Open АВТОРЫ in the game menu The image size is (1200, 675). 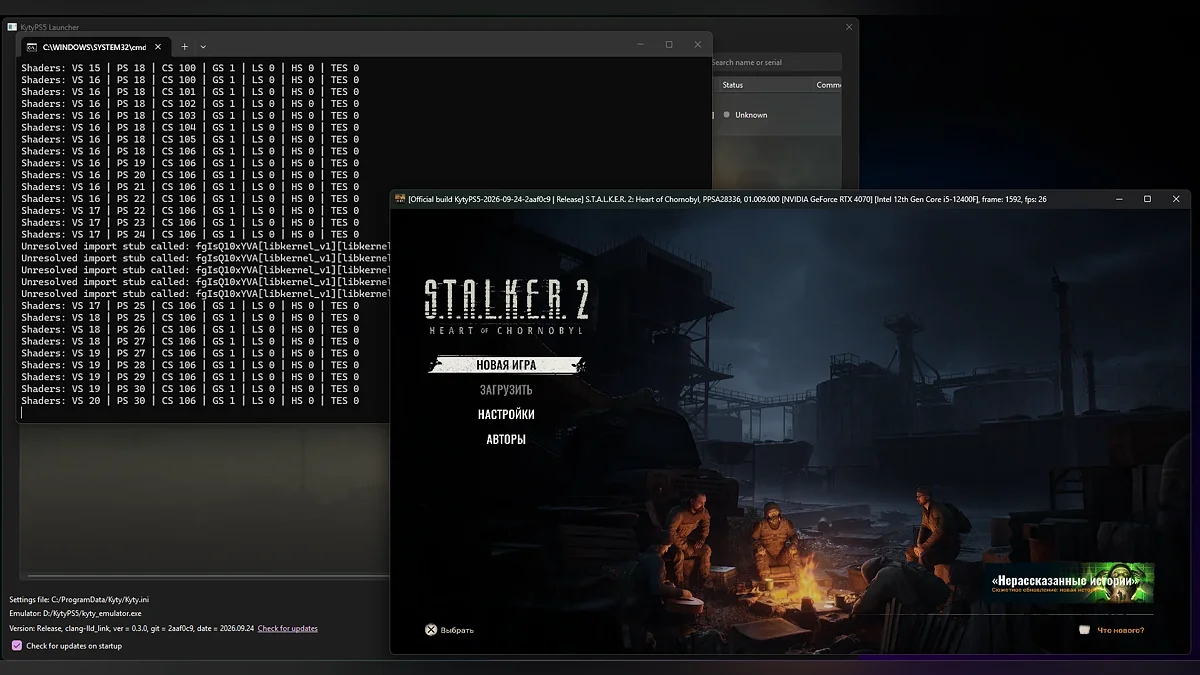pos(506,439)
